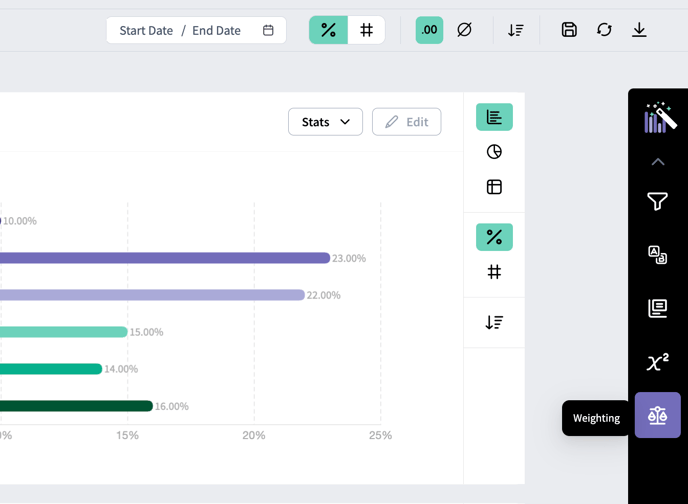Toggle the empty-set hide zero values icon
The image size is (688, 504).
[x=464, y=30]
